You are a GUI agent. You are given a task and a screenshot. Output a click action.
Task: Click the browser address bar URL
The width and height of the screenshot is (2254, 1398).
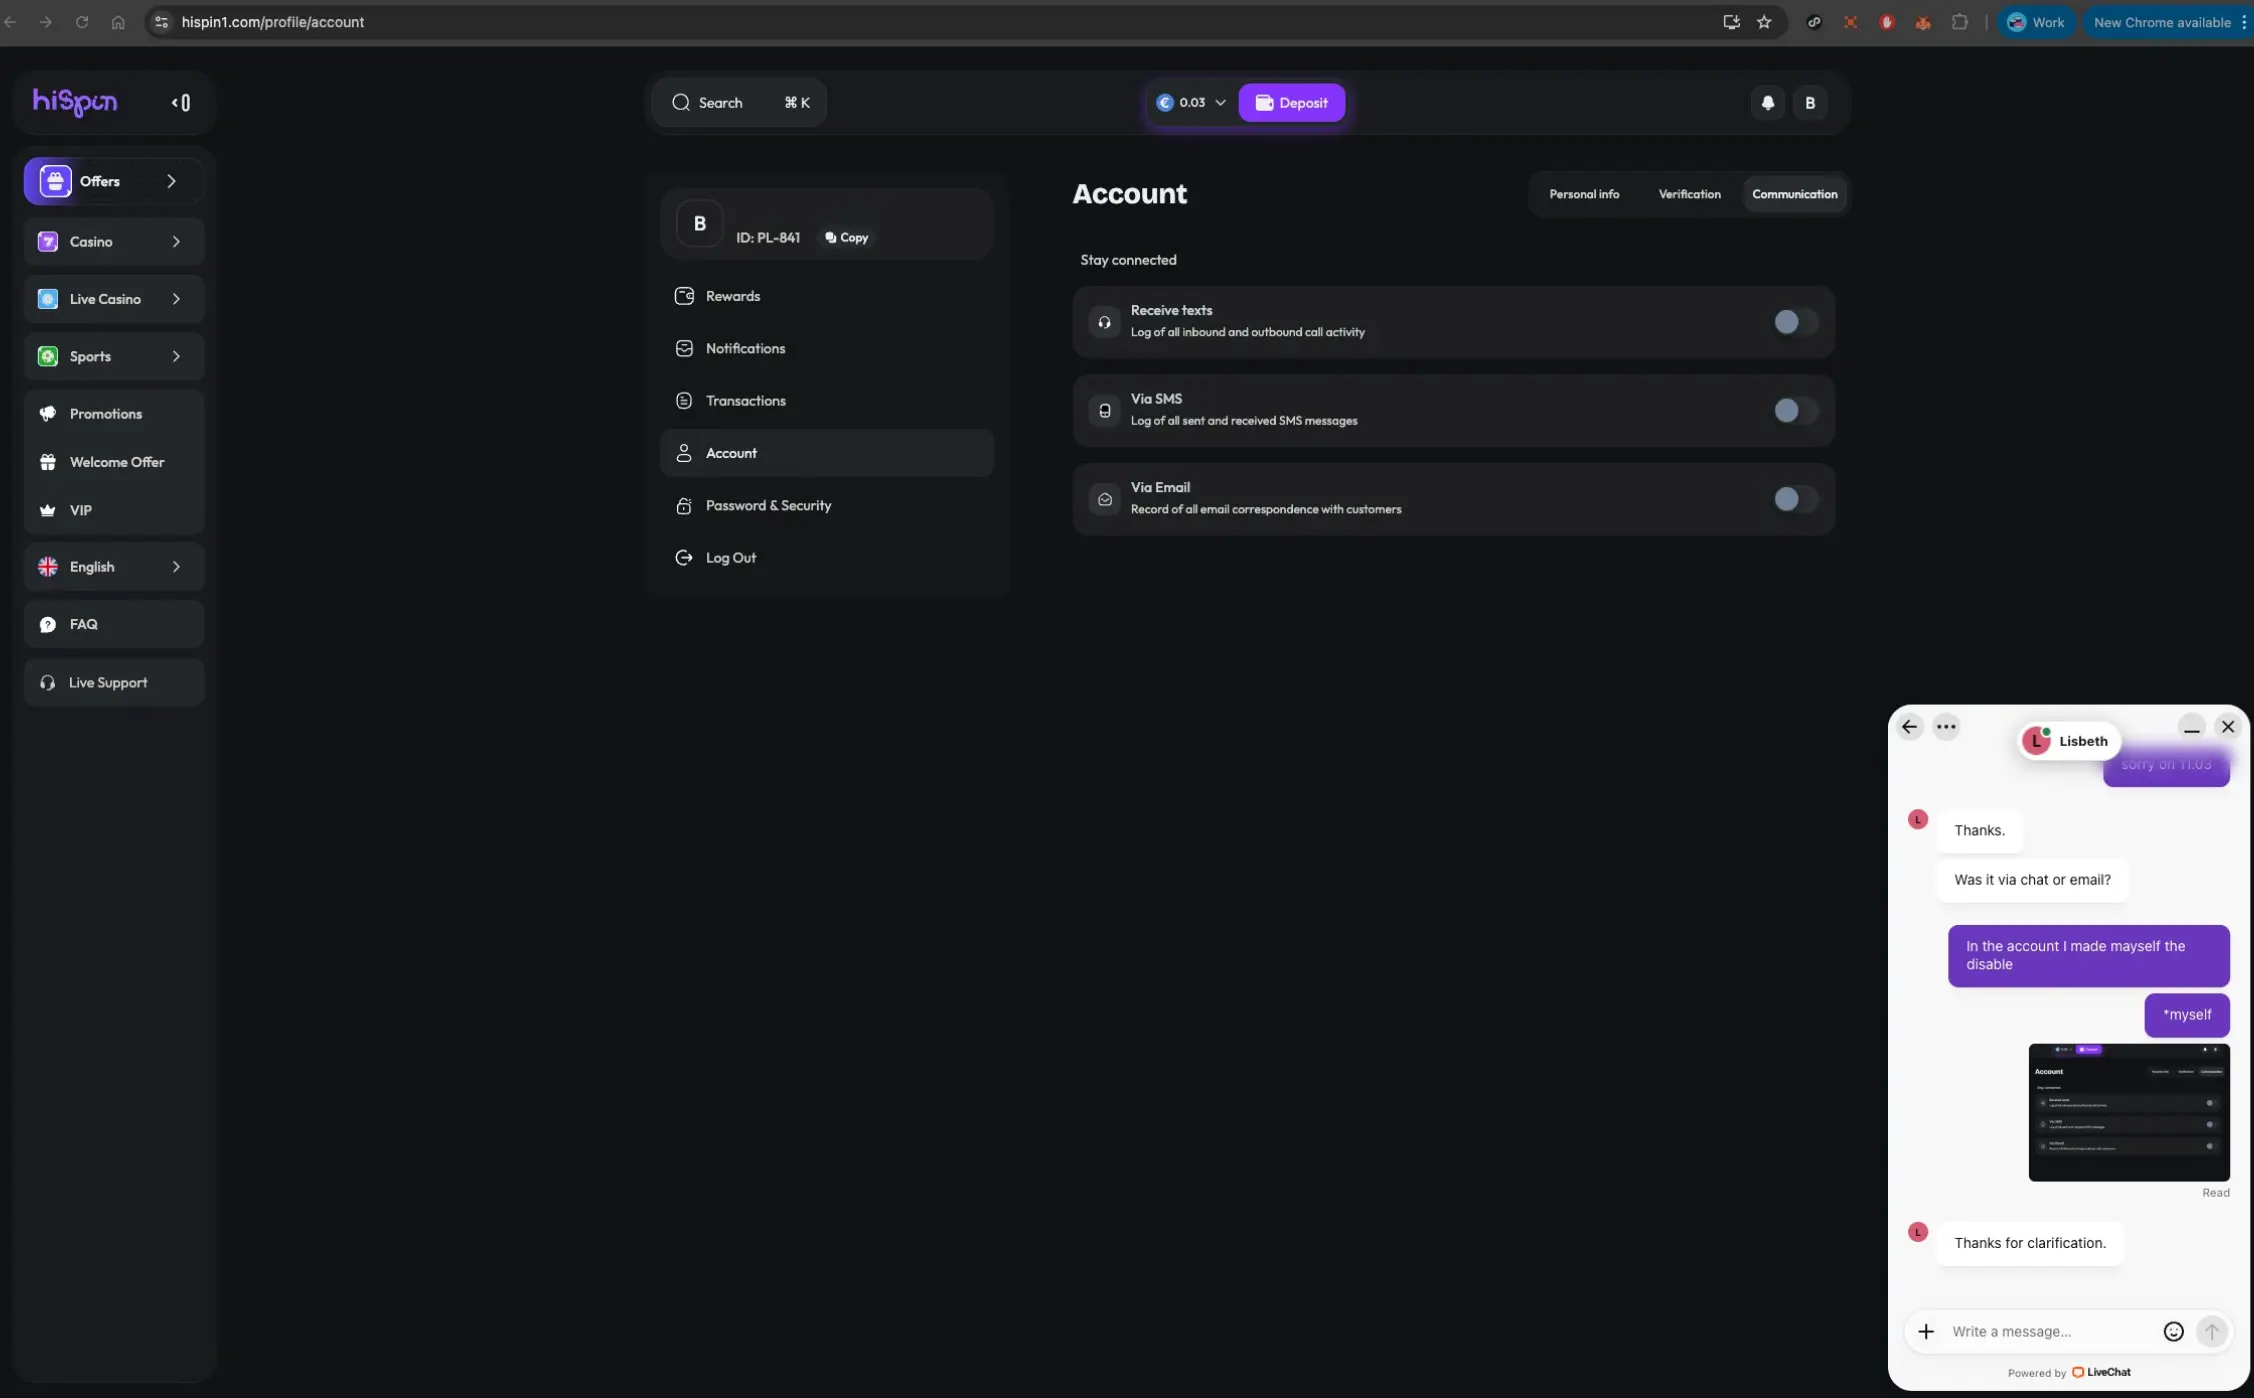[273, 22]
